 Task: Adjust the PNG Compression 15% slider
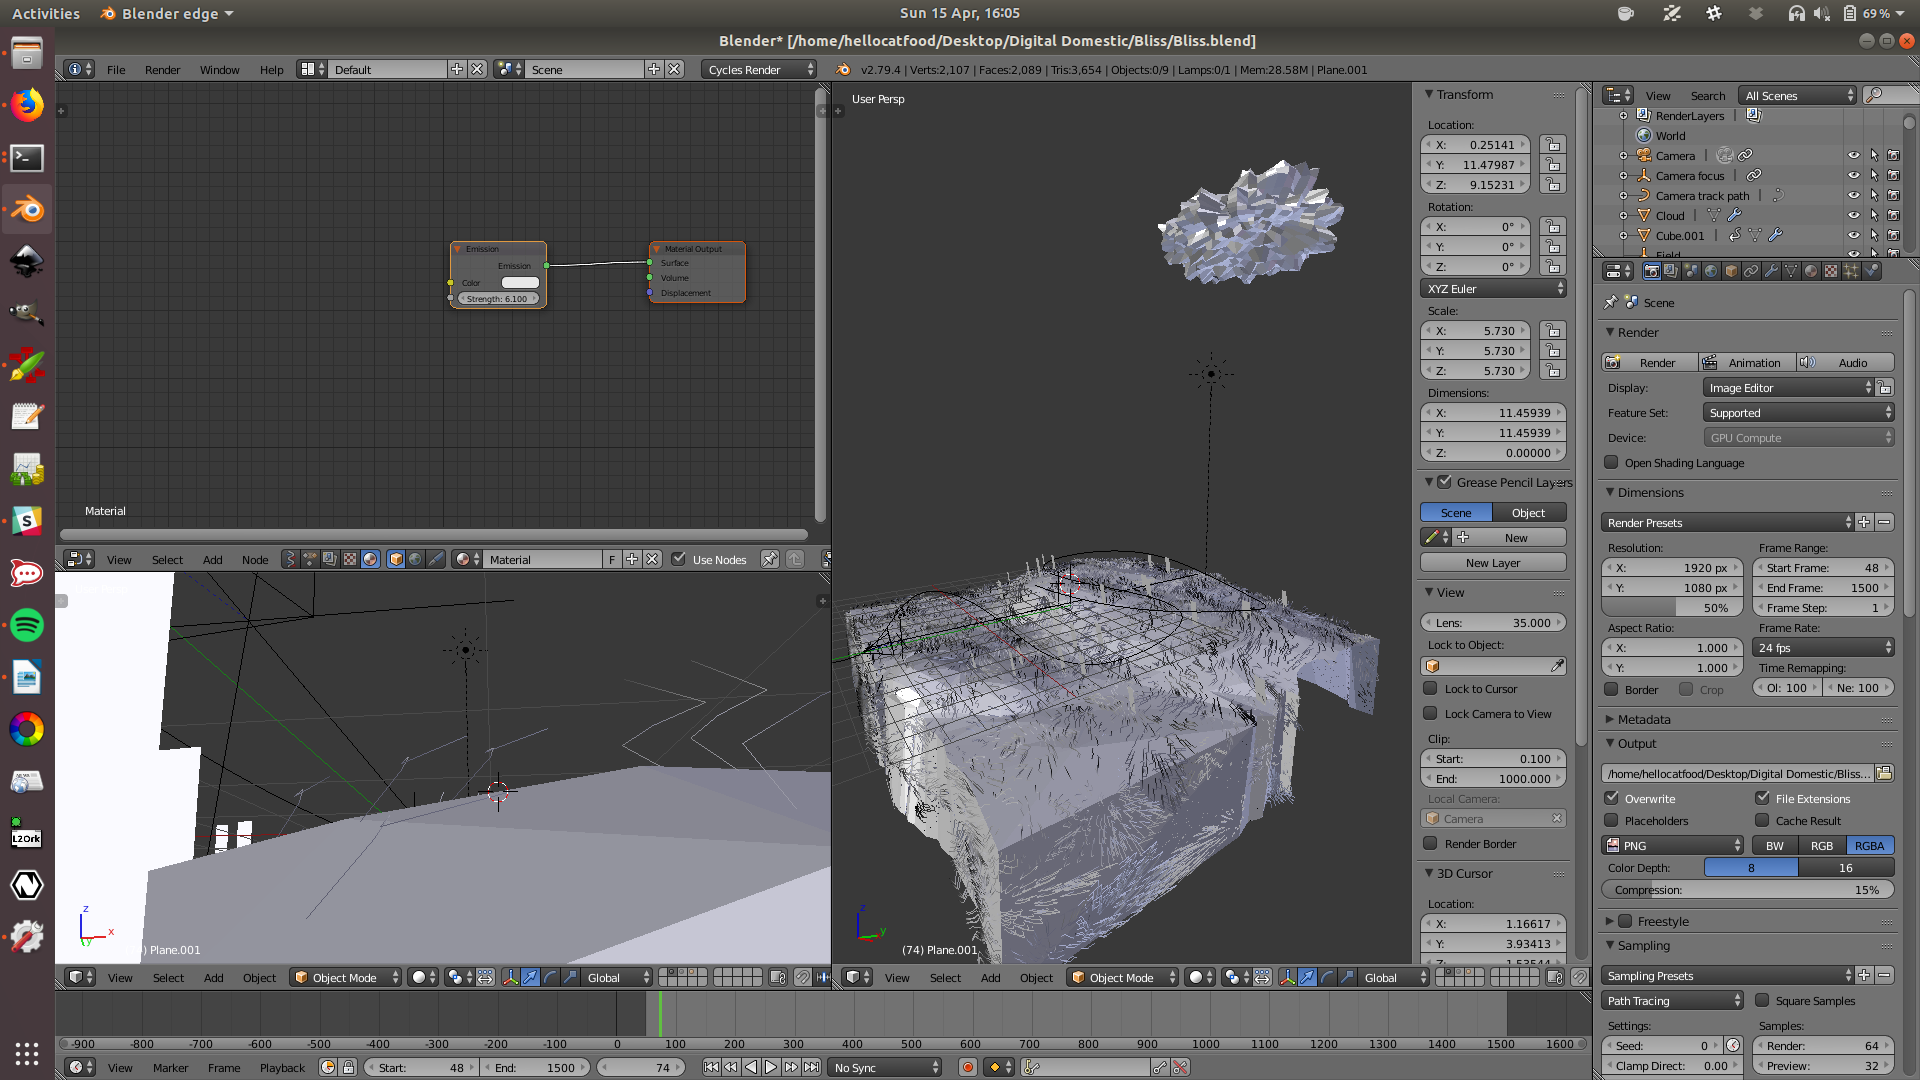tap(1747, 889)
